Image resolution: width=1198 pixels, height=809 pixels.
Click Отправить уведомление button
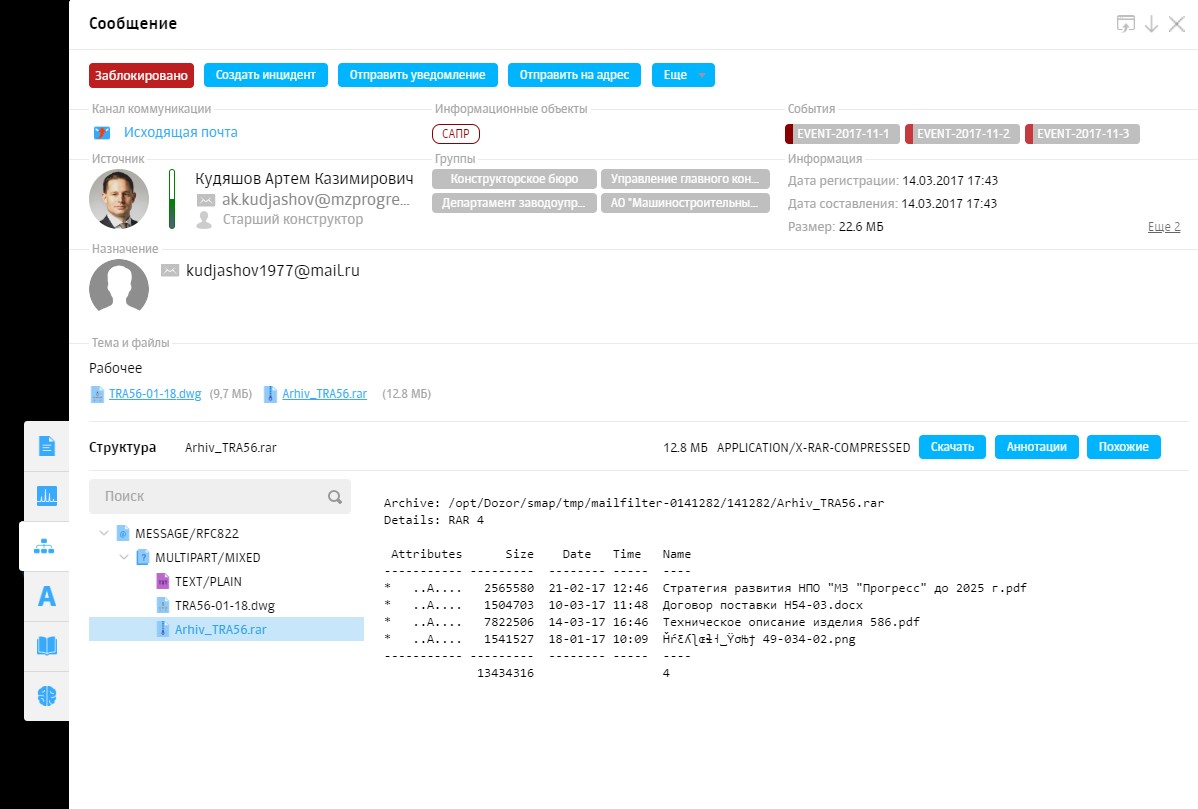pyautogui.click(x=417, y=75)
